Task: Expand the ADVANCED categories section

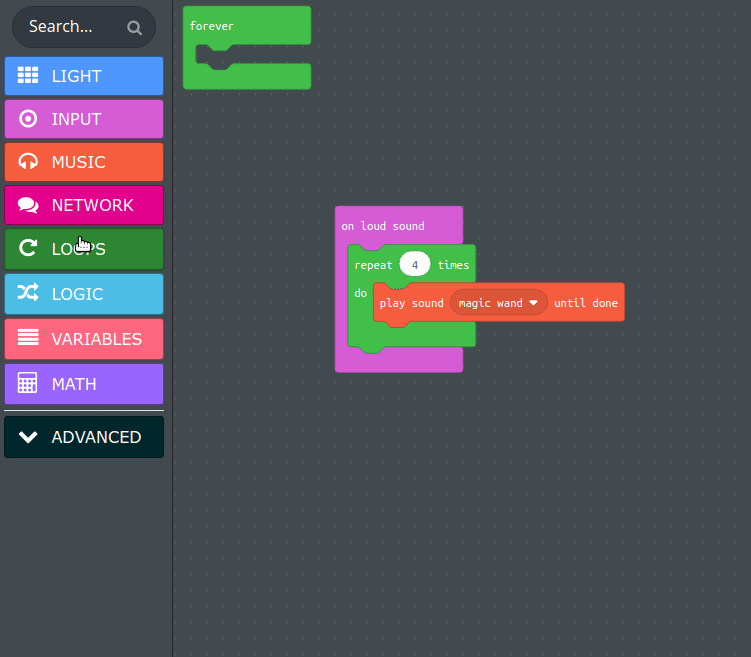Action: (x=84, y=437)
